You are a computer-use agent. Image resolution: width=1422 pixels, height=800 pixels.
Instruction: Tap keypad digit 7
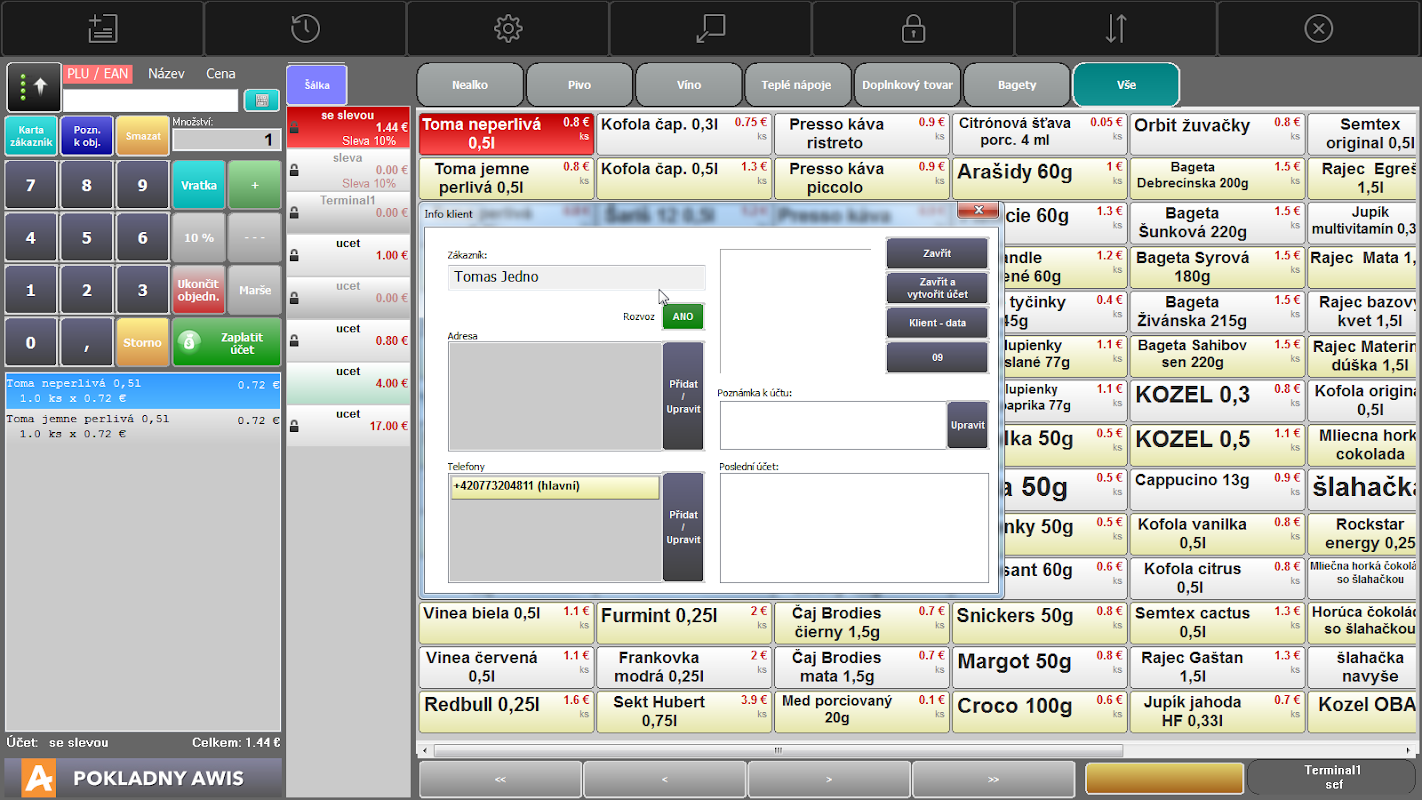[31, 185]
